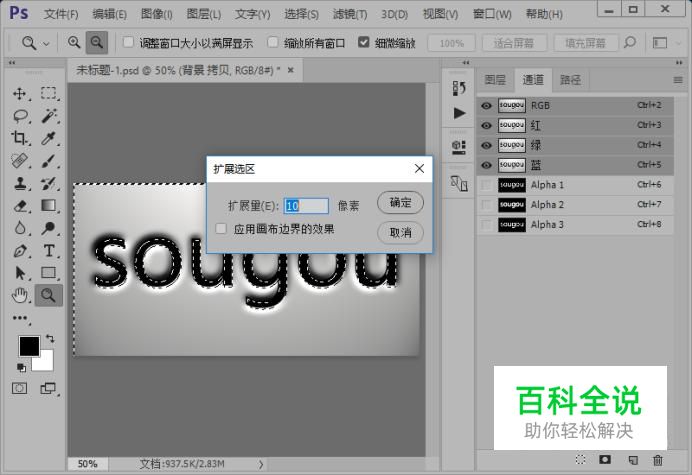
Task: Select the Blur tool
Action: (19, 228)
